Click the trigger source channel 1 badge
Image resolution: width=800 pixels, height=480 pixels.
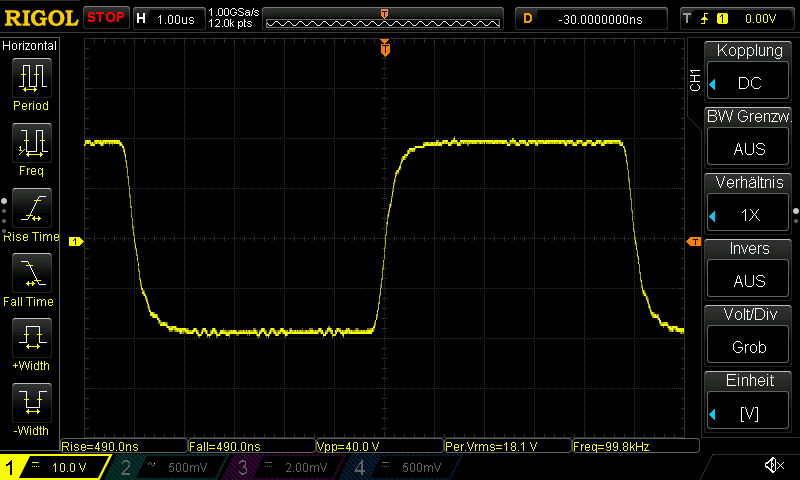pyautogui.click(x=722, y=19)
